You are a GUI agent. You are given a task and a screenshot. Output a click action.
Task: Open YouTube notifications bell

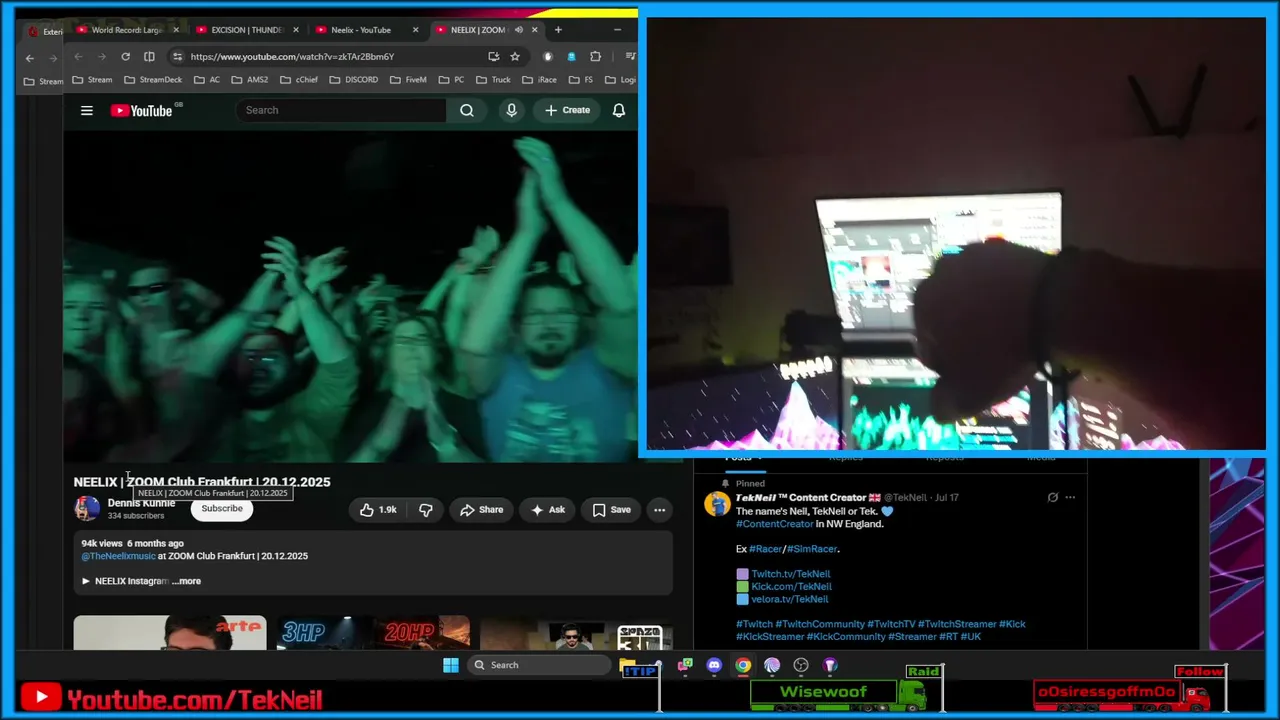point(619,110)
